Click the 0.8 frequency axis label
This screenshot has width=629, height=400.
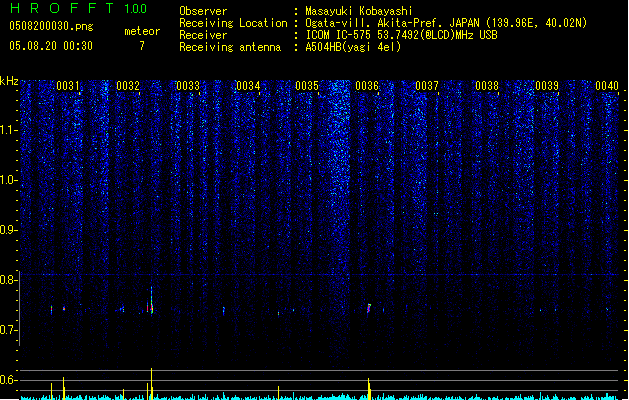point(8,280)
